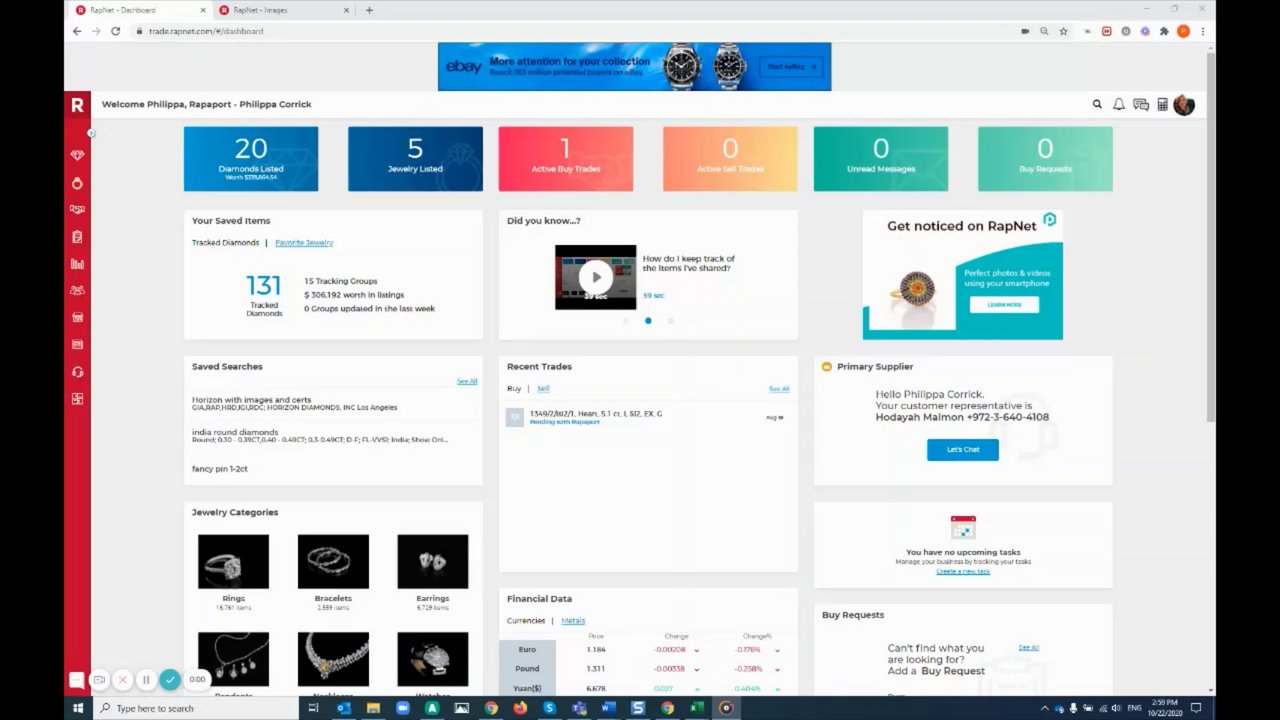Open the Chrome profile avatar P
Viewport: 1280px width, 720px height.
coord(1183,31)
